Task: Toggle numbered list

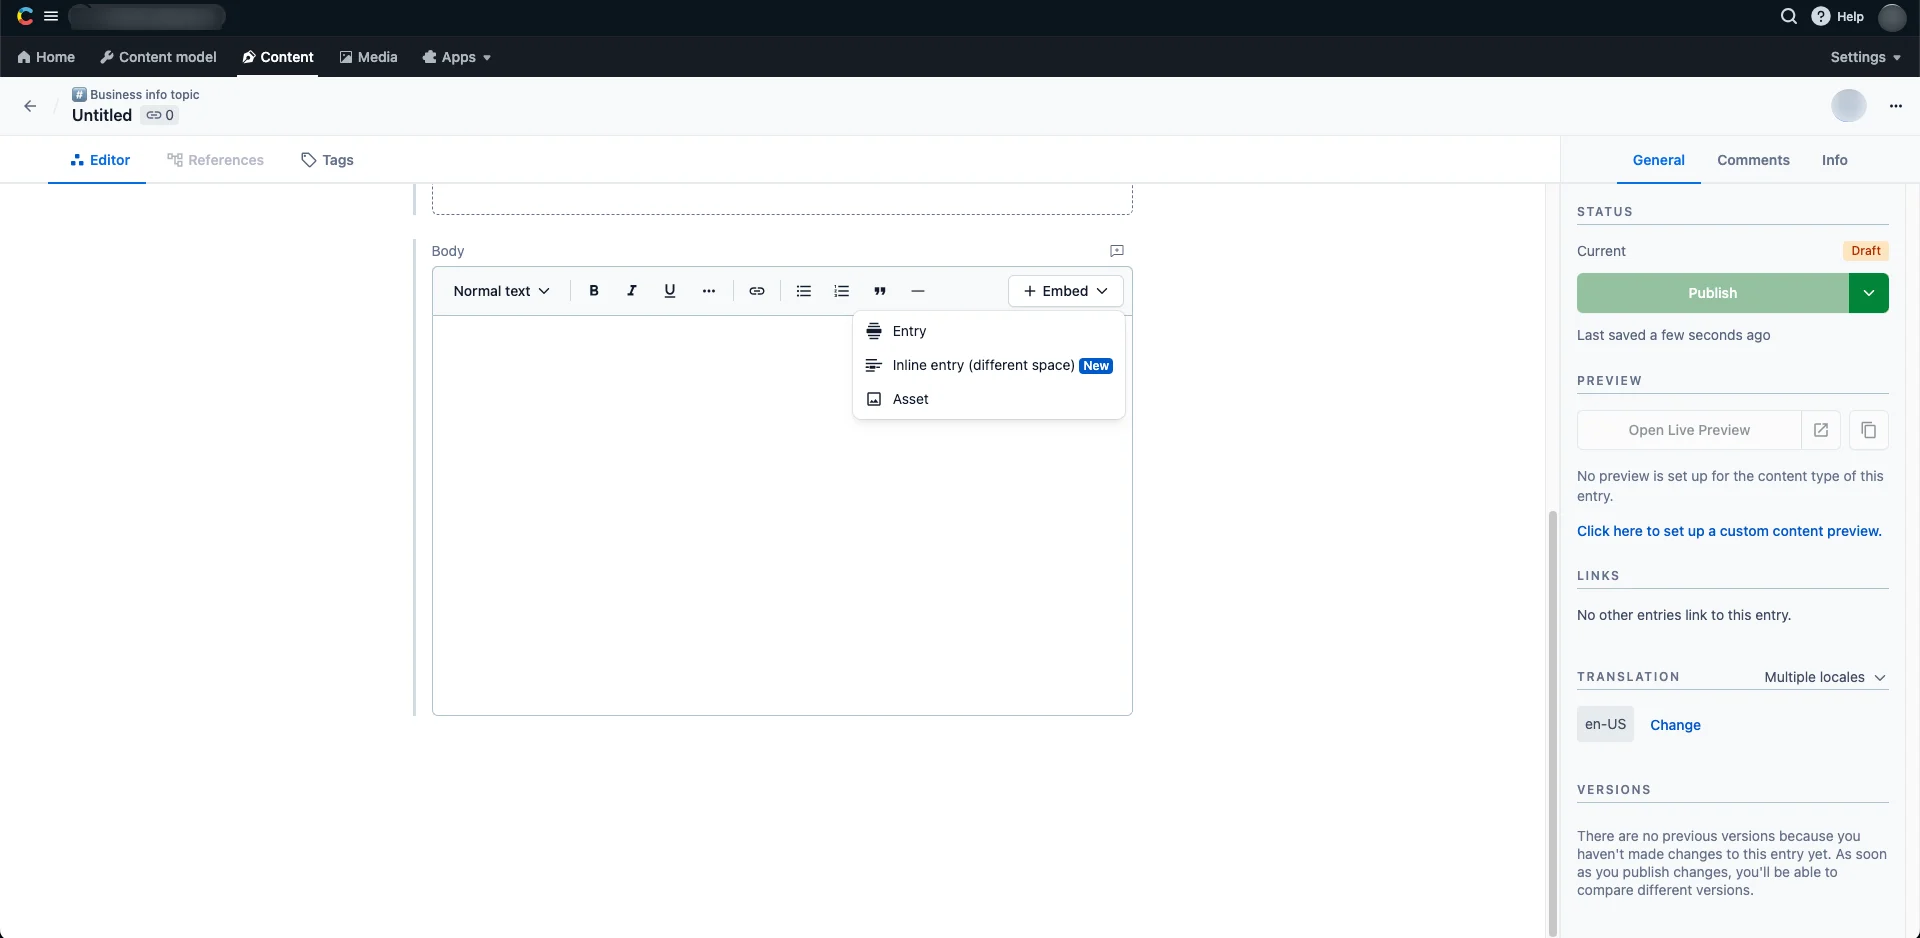Action: pyautogui.click(x=842, y=291)
